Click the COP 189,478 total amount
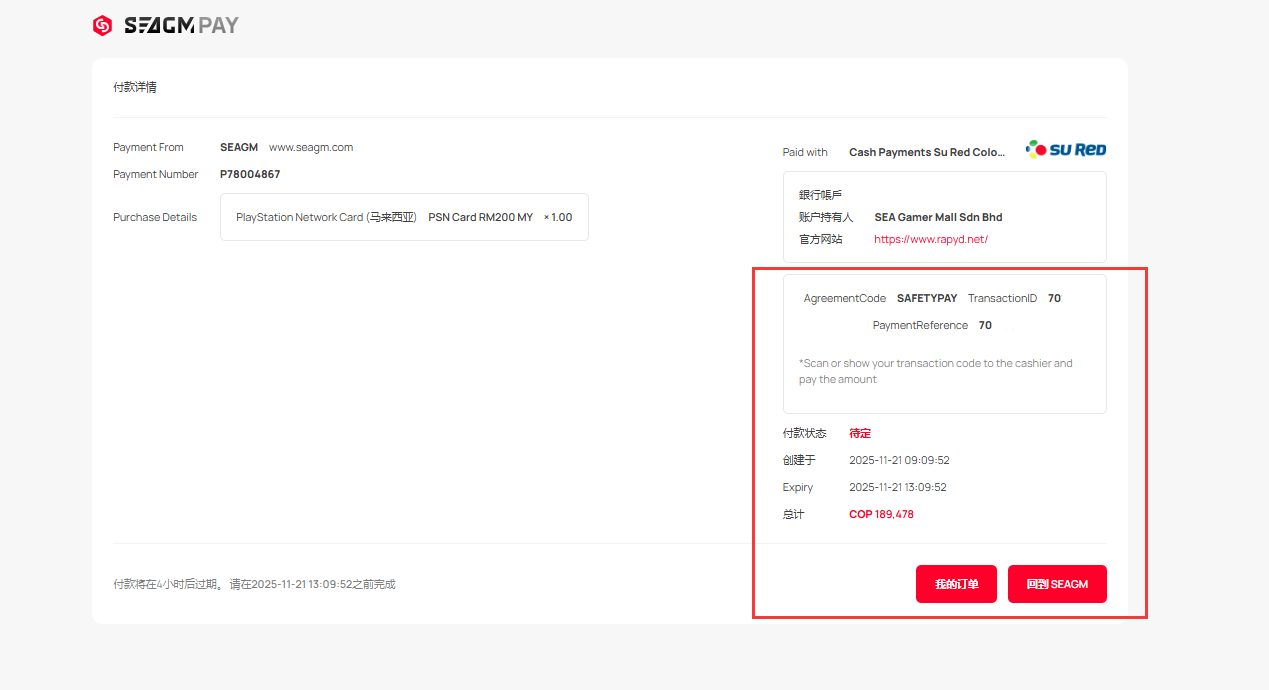 point(881,514)
